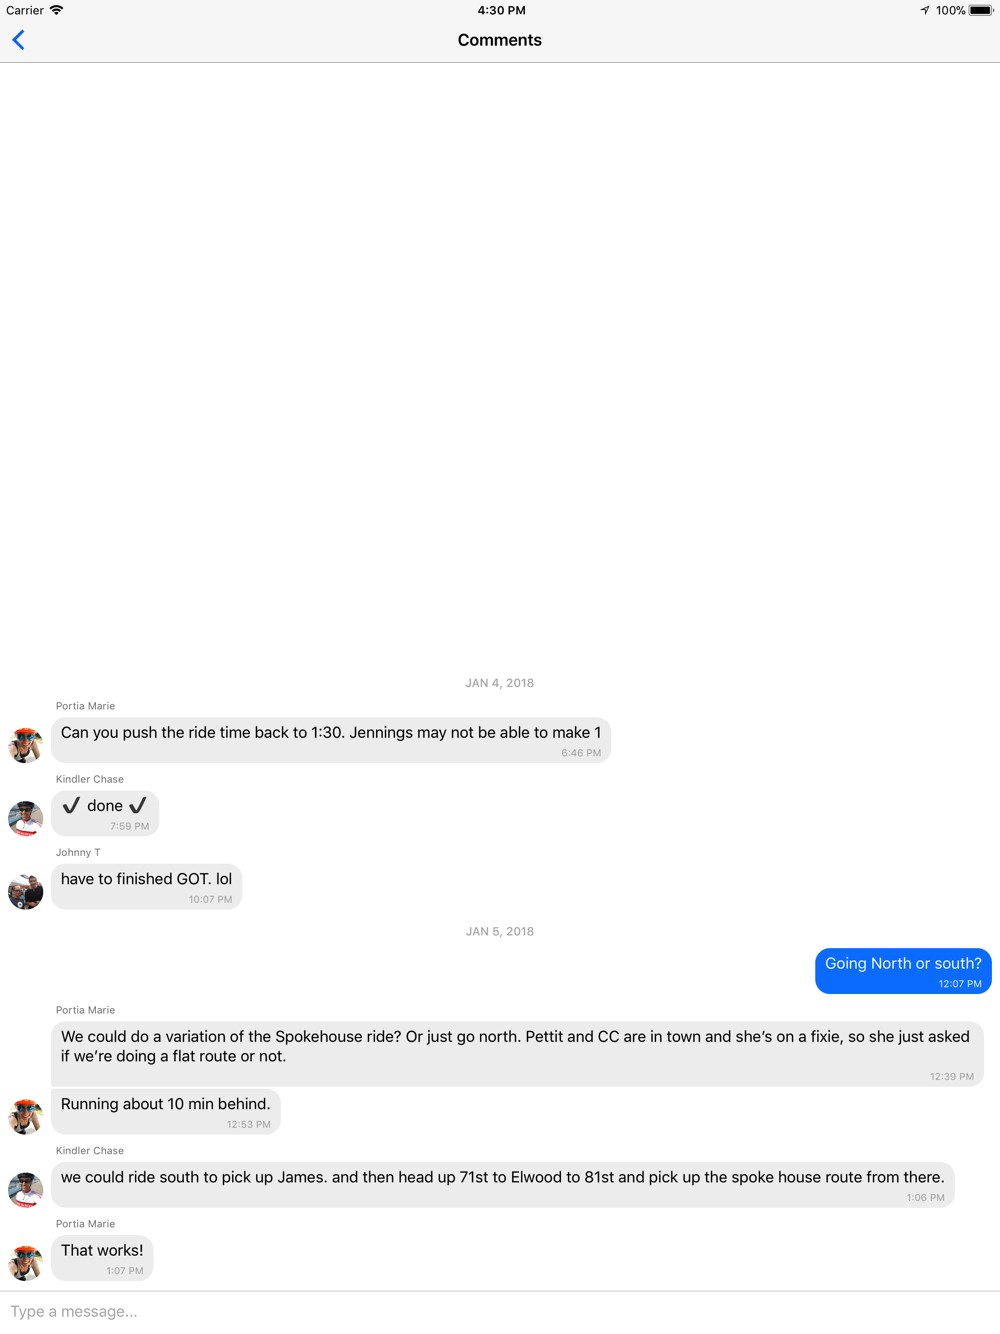This screenshot has width=1000, height=1334.
Task: Tap Kindler Chase's avatar beside ride south message
Action: [26, 1189]
